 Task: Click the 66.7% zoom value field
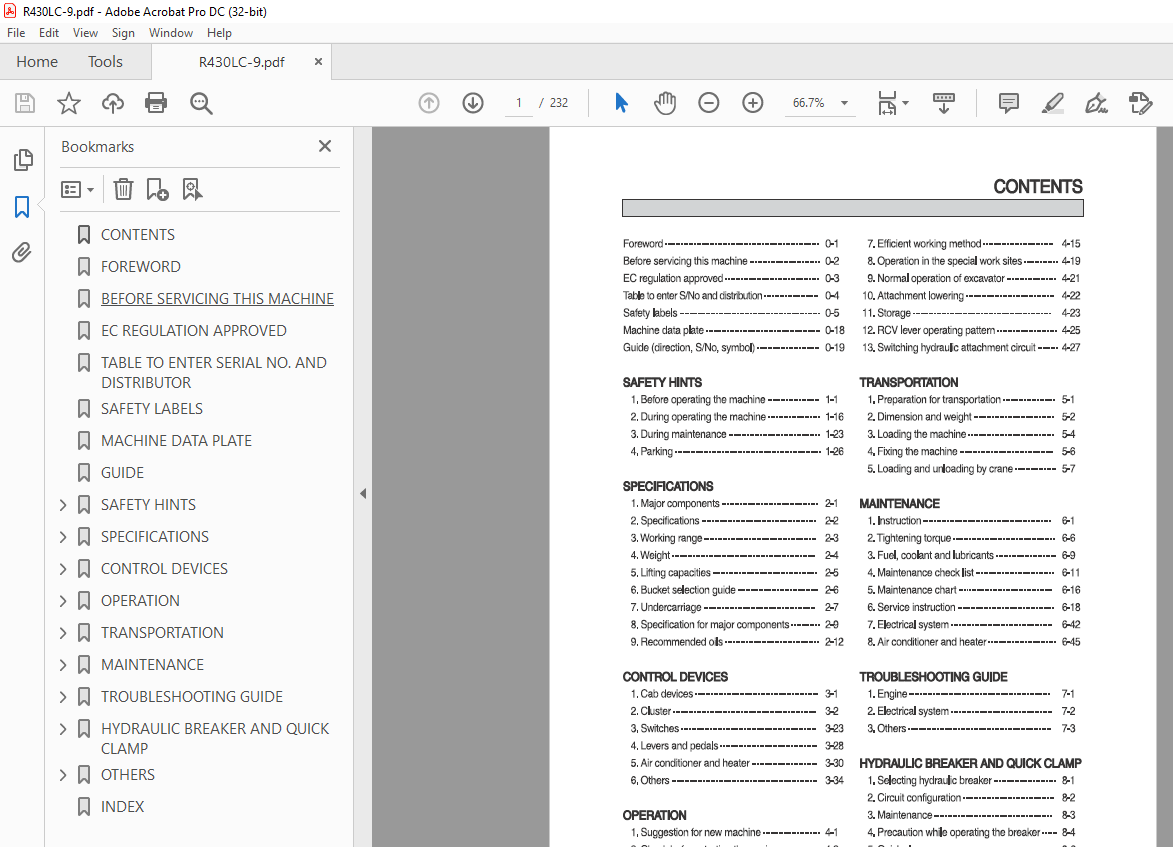click(808, 103)
